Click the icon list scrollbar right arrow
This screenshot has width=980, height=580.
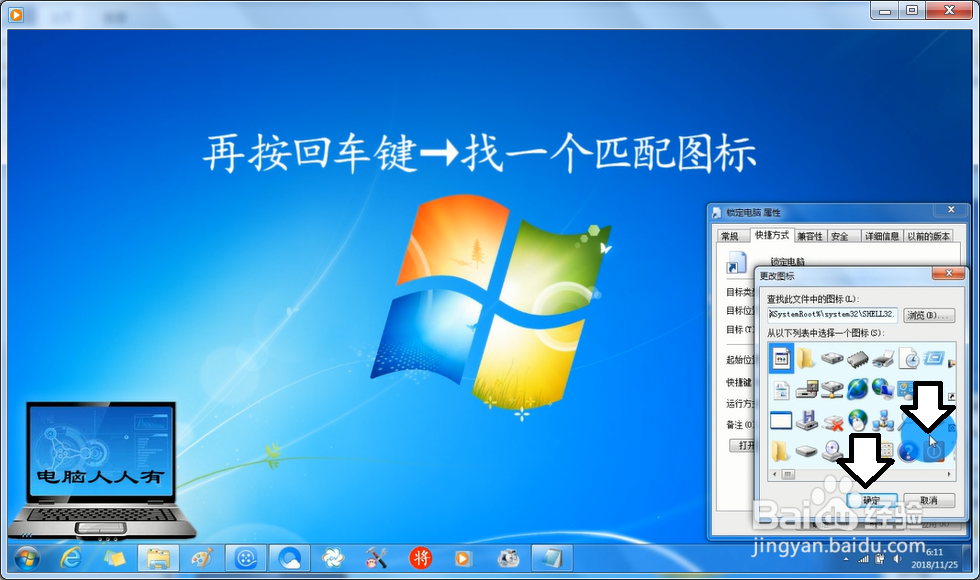pyautogui.click(x=949, y=474)
